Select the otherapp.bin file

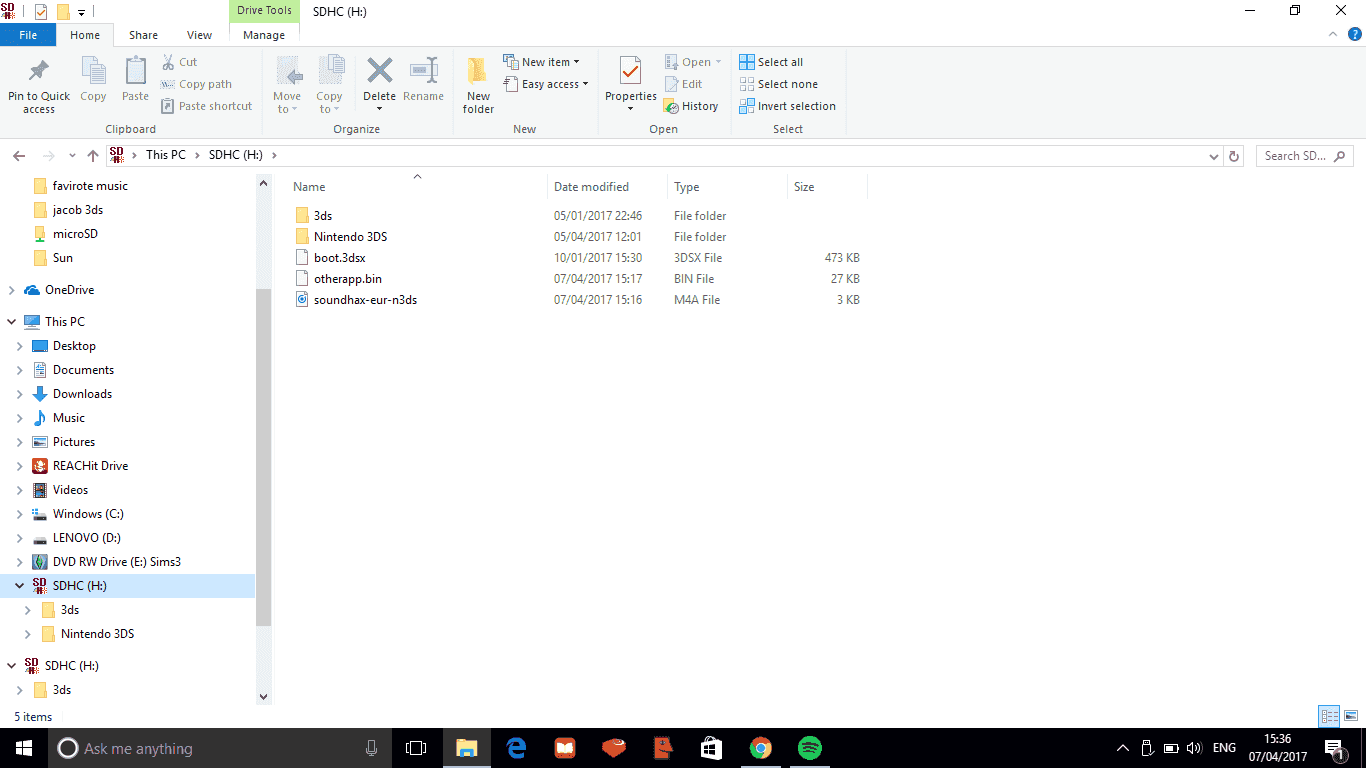pyautogui.click(x=348, y=279)
